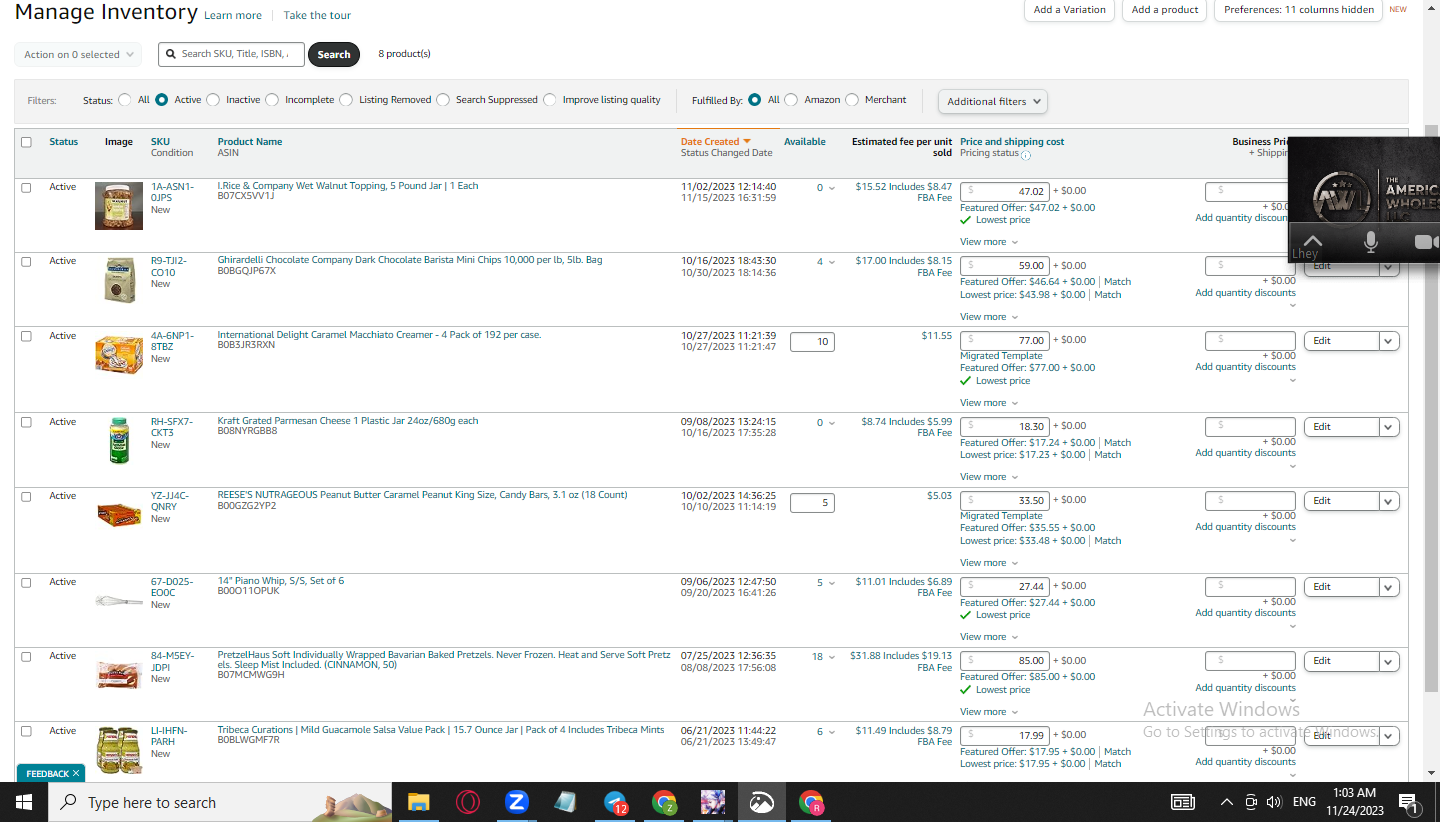Open the Windows notification center
Screen dimensions: 1440x822
[1408, 802]
